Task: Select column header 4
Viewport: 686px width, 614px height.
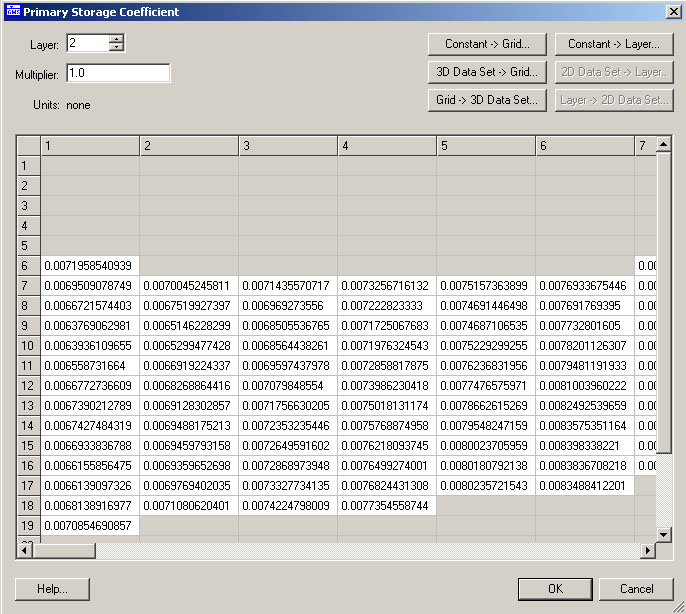Action: point(387,146)
